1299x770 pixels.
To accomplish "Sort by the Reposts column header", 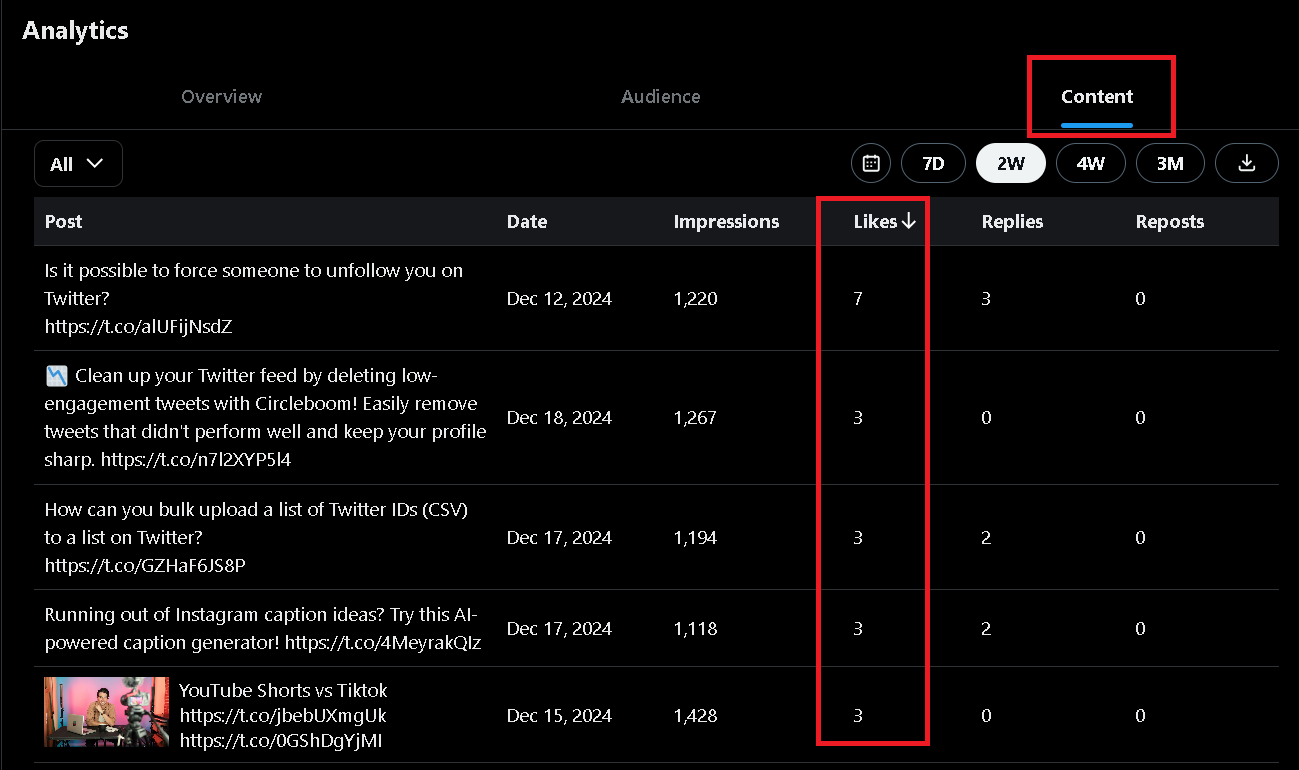I will point(1170,222).
